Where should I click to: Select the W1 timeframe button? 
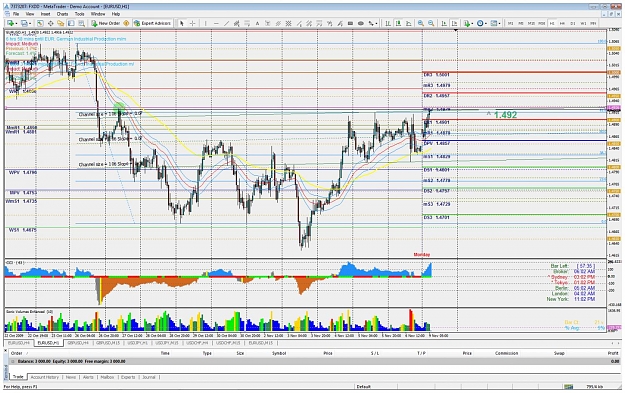(x=583, y=23)
